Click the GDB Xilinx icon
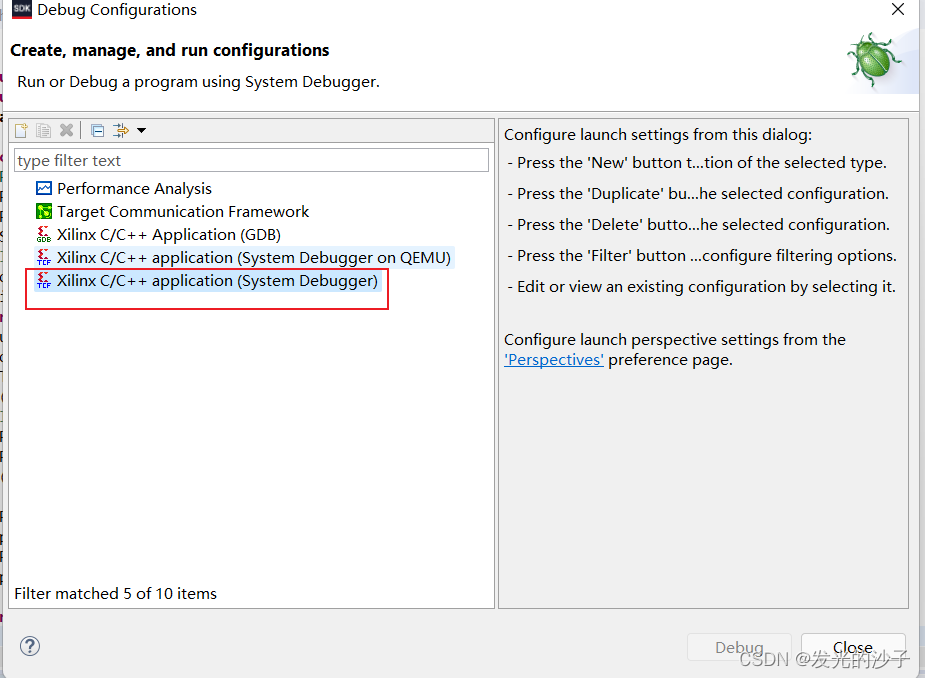 click(x=44, y=234)
